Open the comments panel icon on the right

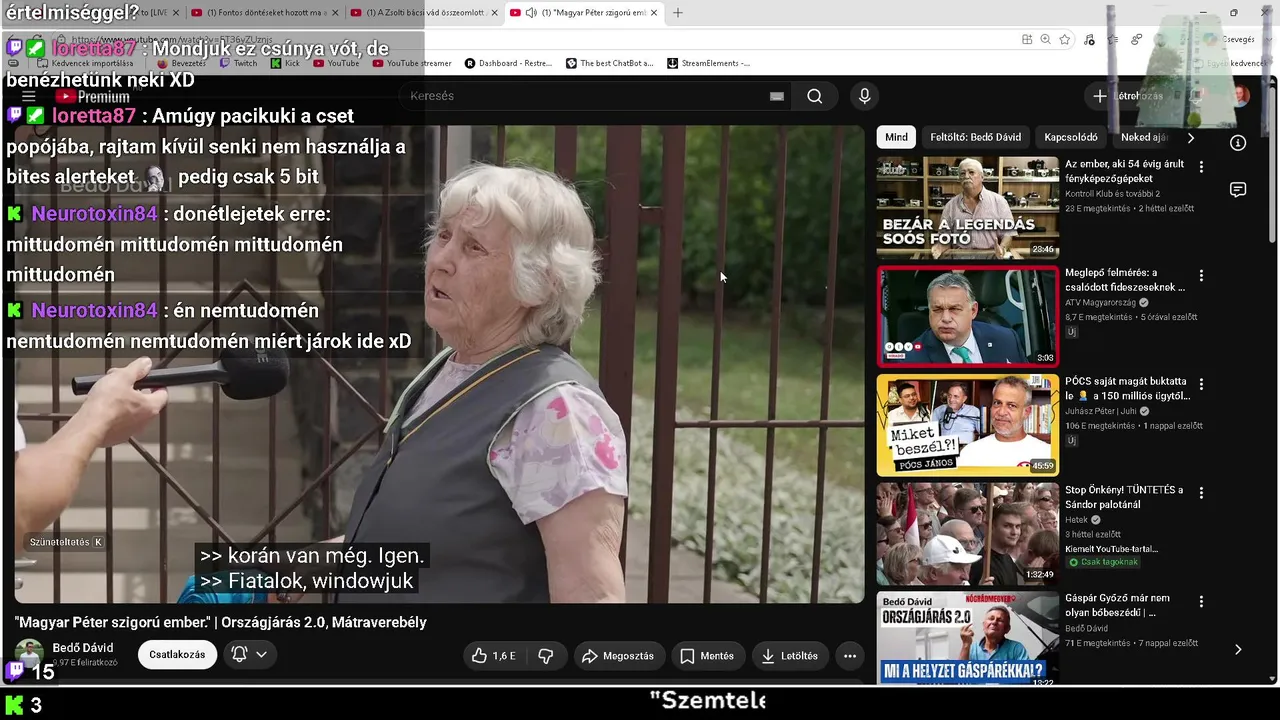1238,190
